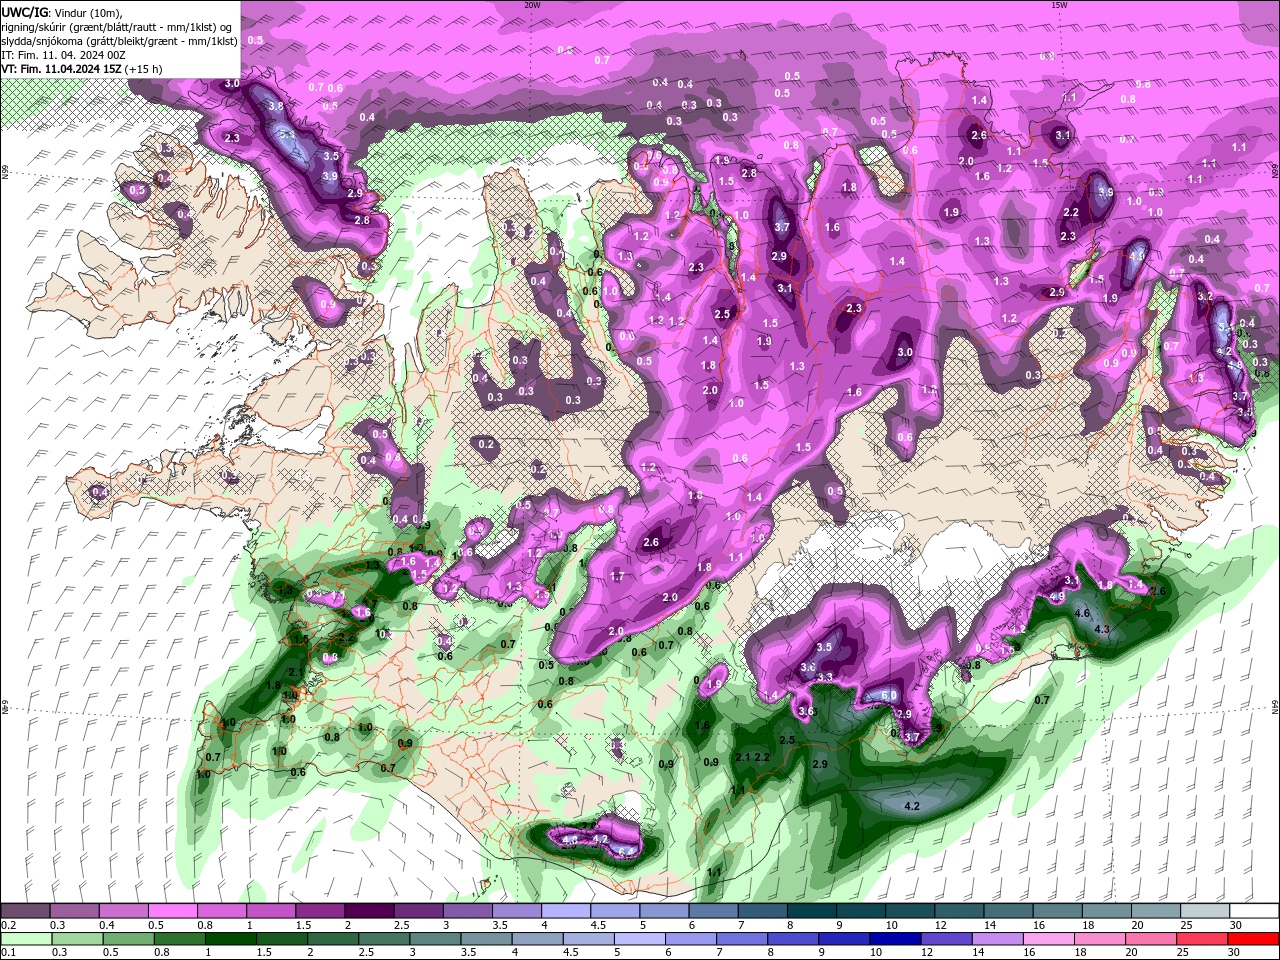Click the '12' label on the upper scale

pos(940,925)
